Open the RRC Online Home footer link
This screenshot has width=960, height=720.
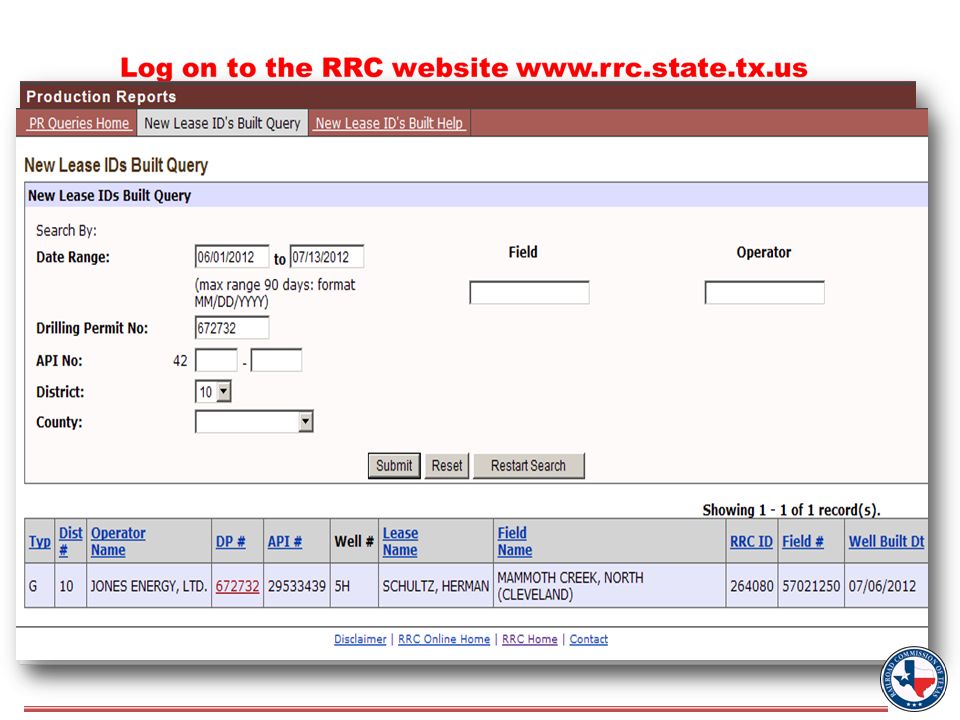[x=444, y=639]
